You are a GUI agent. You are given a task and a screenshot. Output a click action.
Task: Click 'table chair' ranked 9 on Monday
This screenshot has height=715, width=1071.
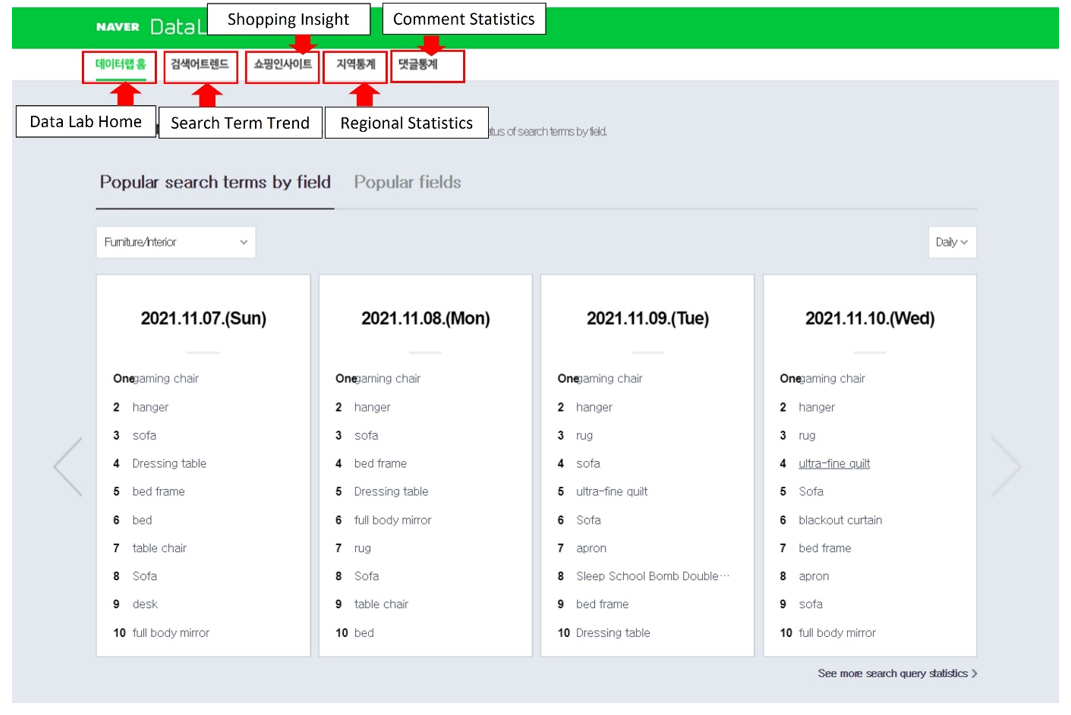pyautogui.click(x=381, y=604)
